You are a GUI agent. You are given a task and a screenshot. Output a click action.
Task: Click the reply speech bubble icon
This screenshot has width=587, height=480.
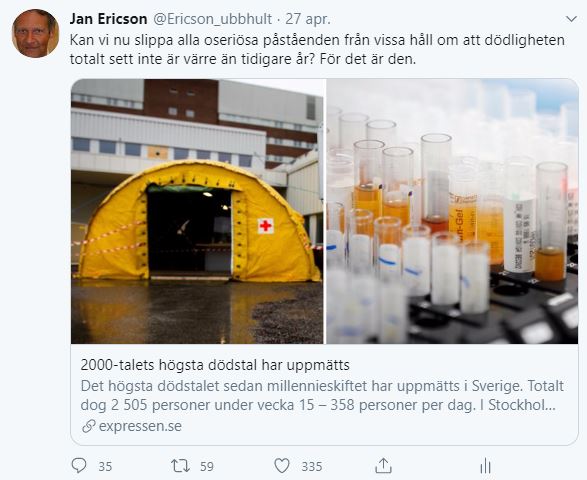[x=79, y=466]
